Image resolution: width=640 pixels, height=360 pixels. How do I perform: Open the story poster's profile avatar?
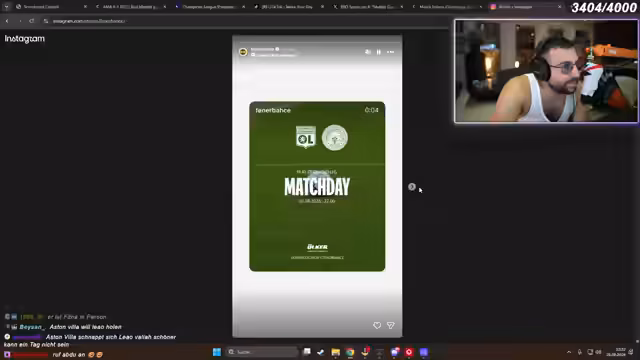click(243, 52)
